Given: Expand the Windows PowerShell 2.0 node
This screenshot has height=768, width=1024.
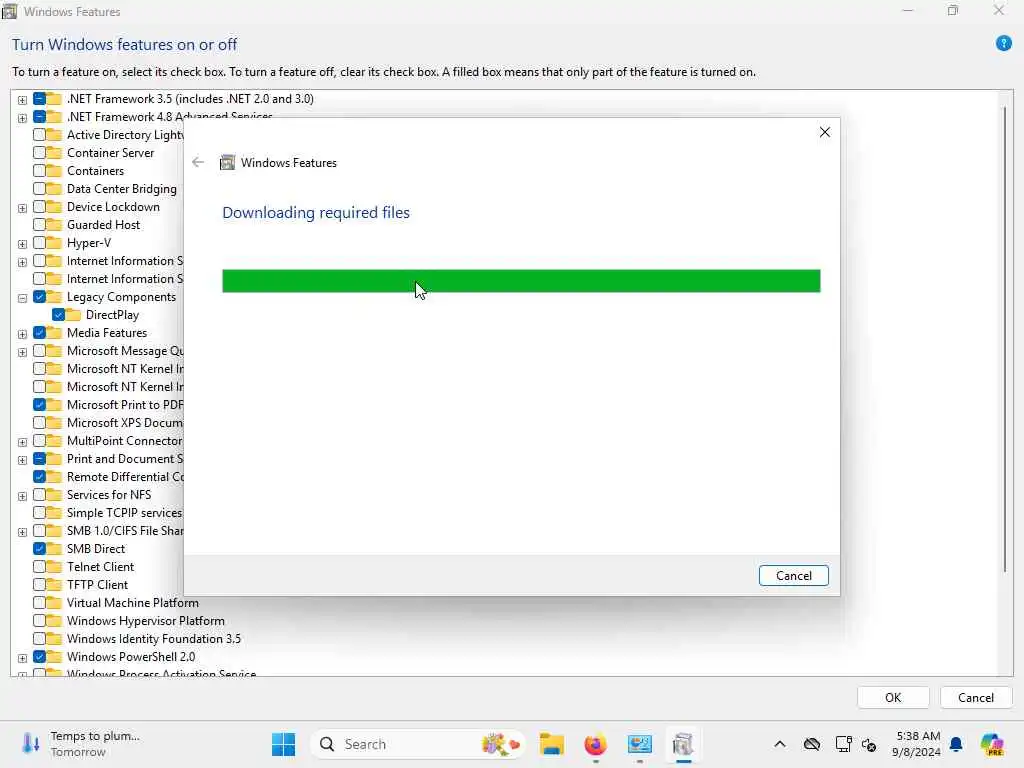Looking at the screenshot, I should tap(22, 658).
